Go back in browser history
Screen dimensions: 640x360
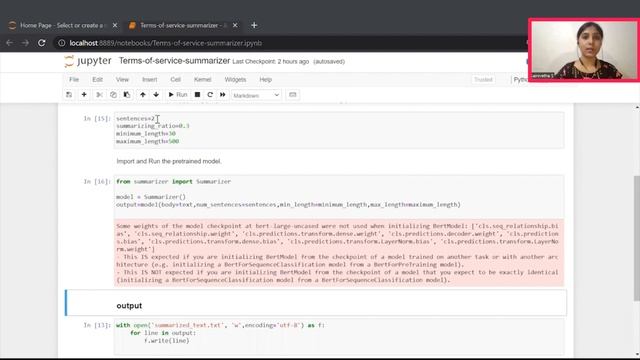pos(9,43)
